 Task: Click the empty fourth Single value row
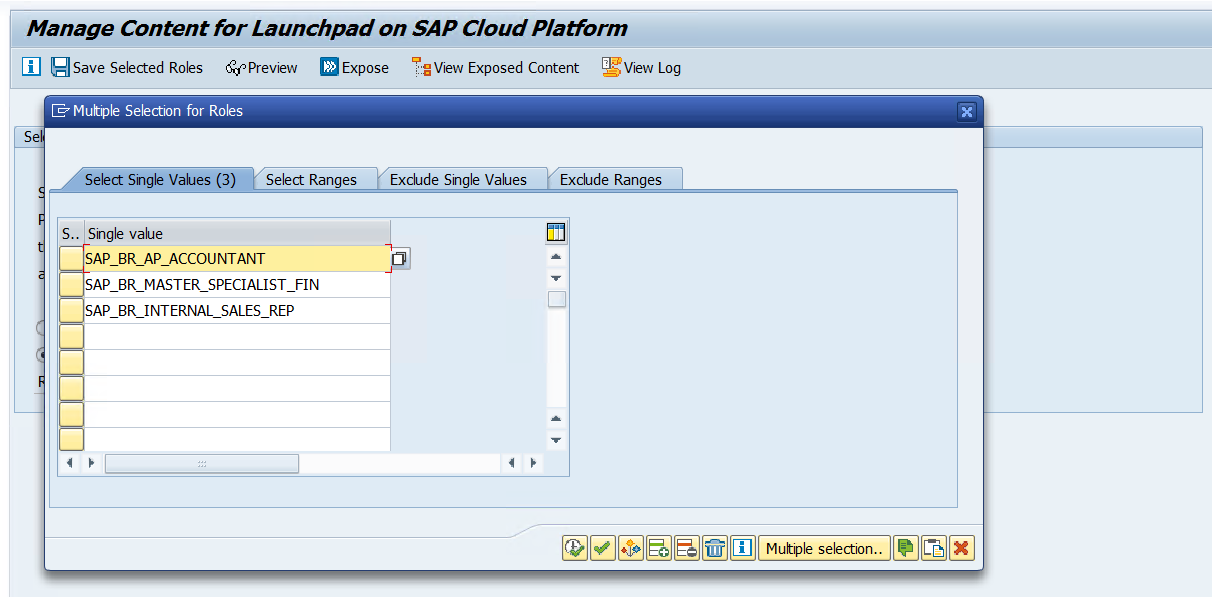click(237, 337)
